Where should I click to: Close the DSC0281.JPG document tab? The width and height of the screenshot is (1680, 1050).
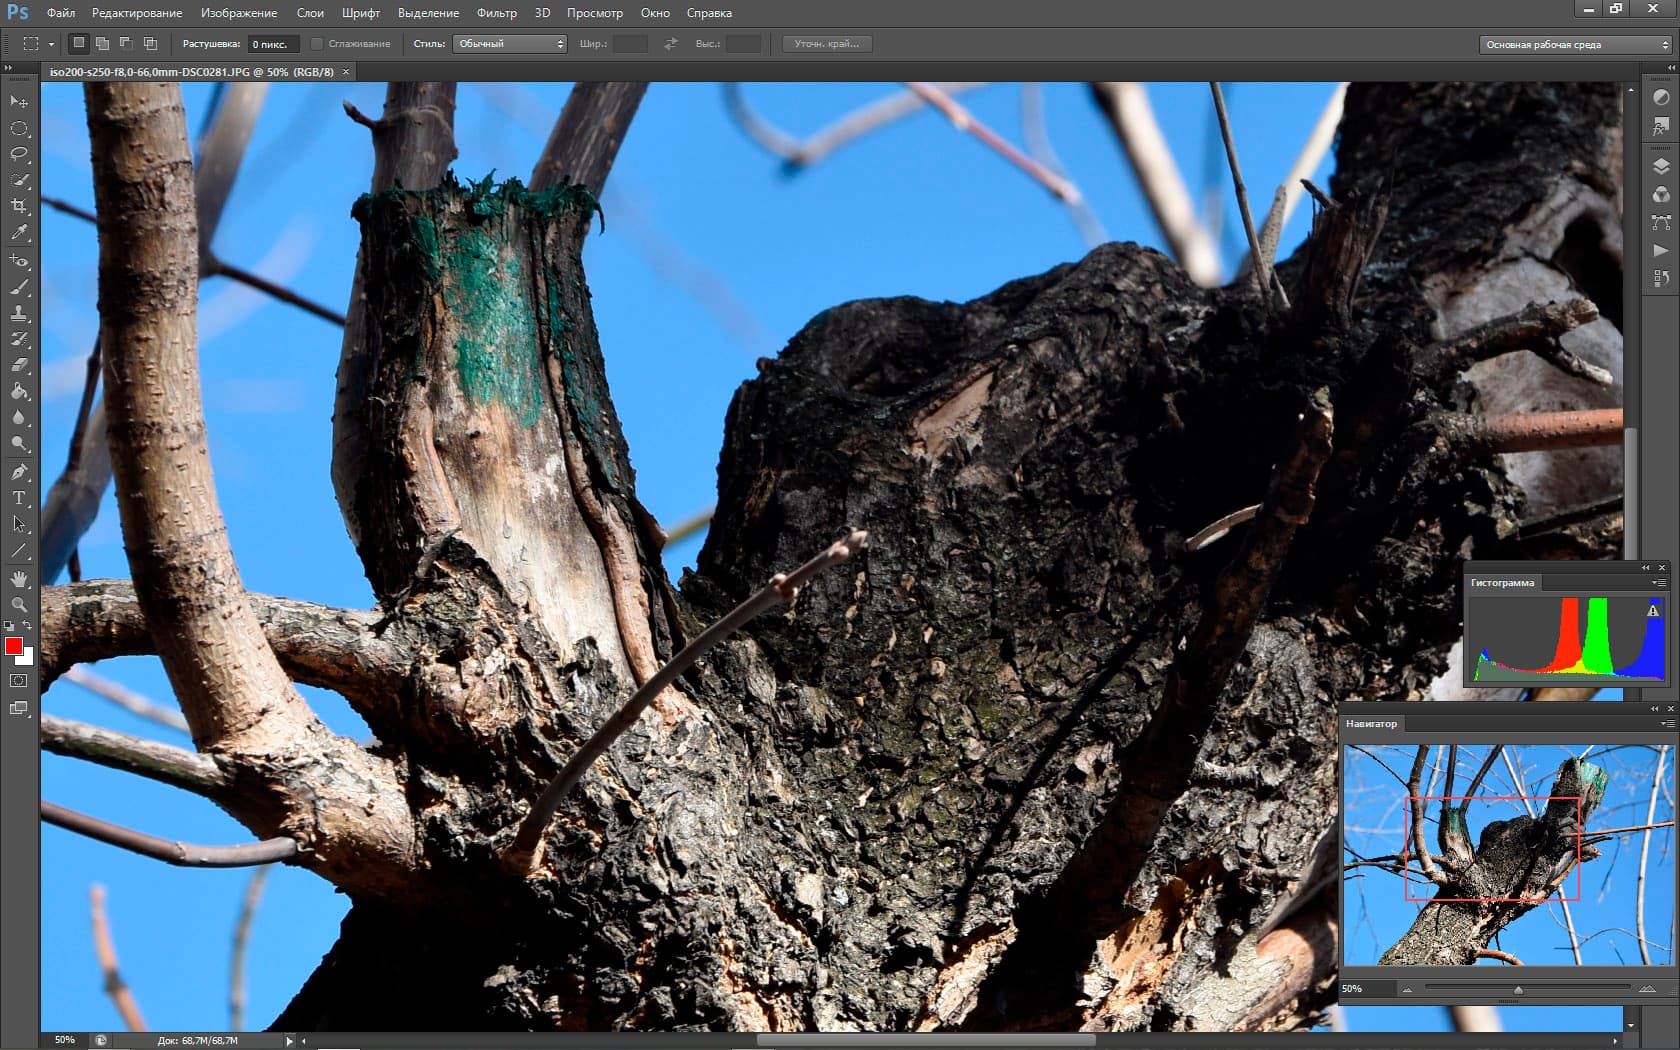tap(346, 72)
